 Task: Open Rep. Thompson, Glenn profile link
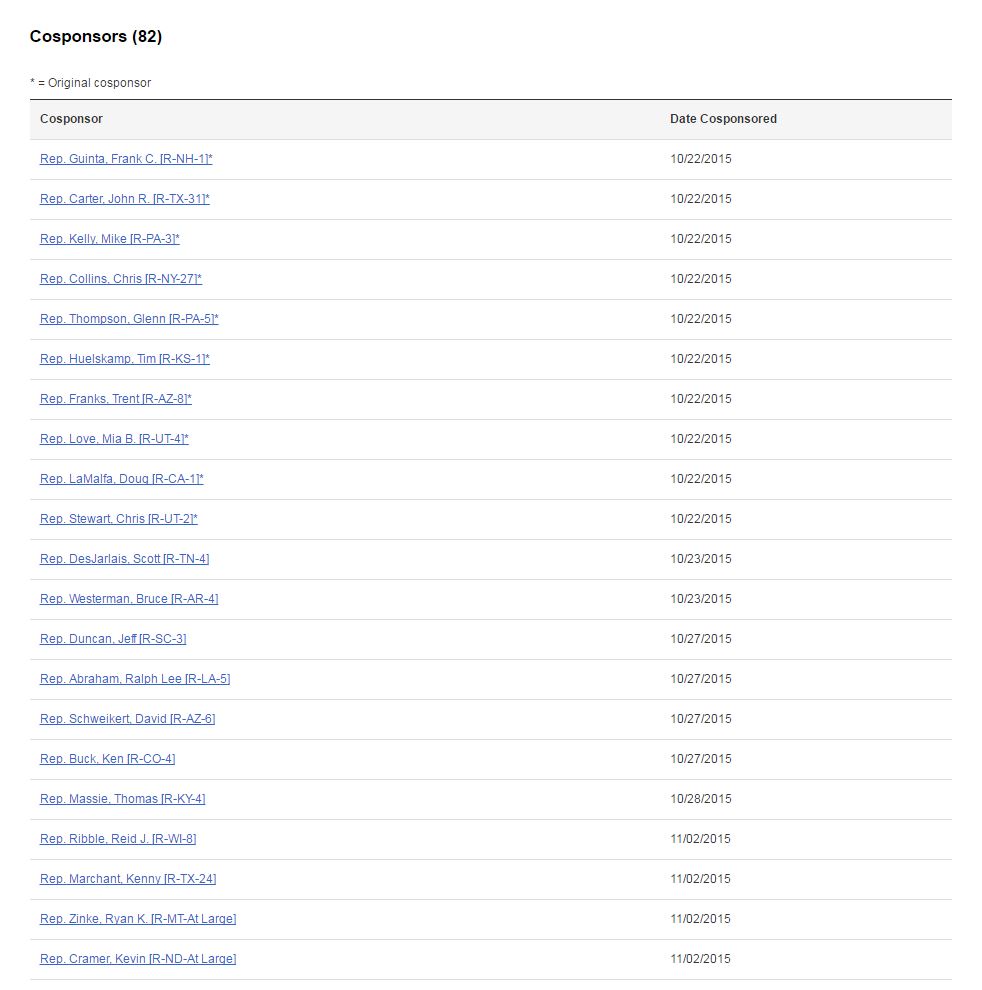tap(129, 319)
